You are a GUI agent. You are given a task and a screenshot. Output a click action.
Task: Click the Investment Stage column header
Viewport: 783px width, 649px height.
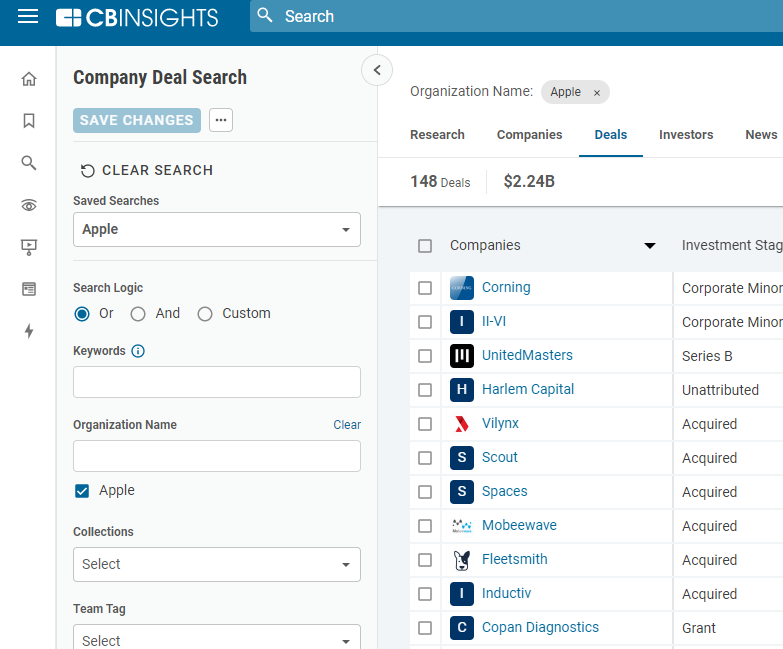[x=732, y=245]
